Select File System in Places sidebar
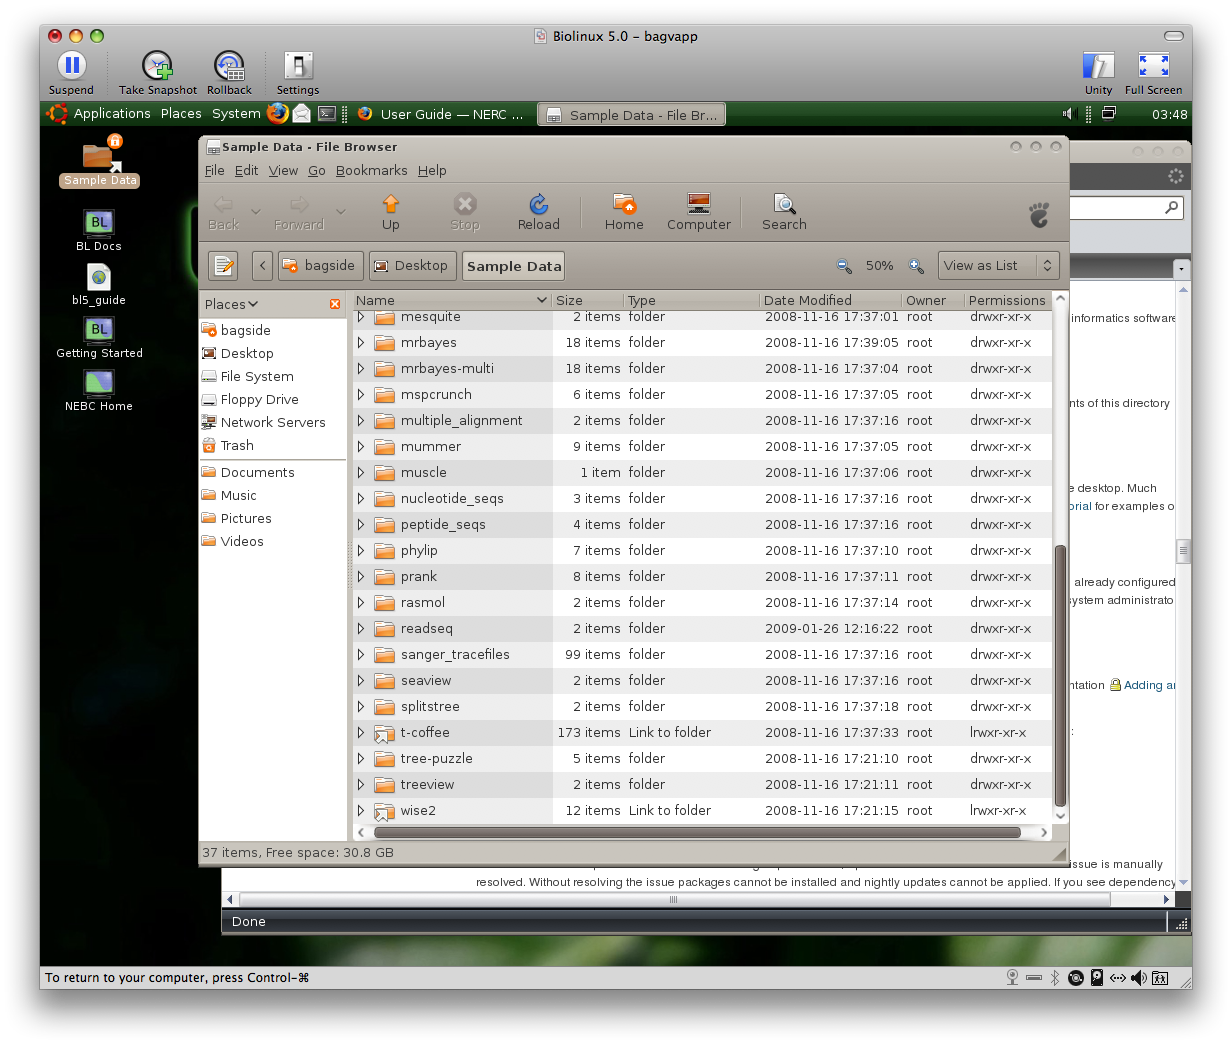 pyautogui.click(x=257, y=377)
